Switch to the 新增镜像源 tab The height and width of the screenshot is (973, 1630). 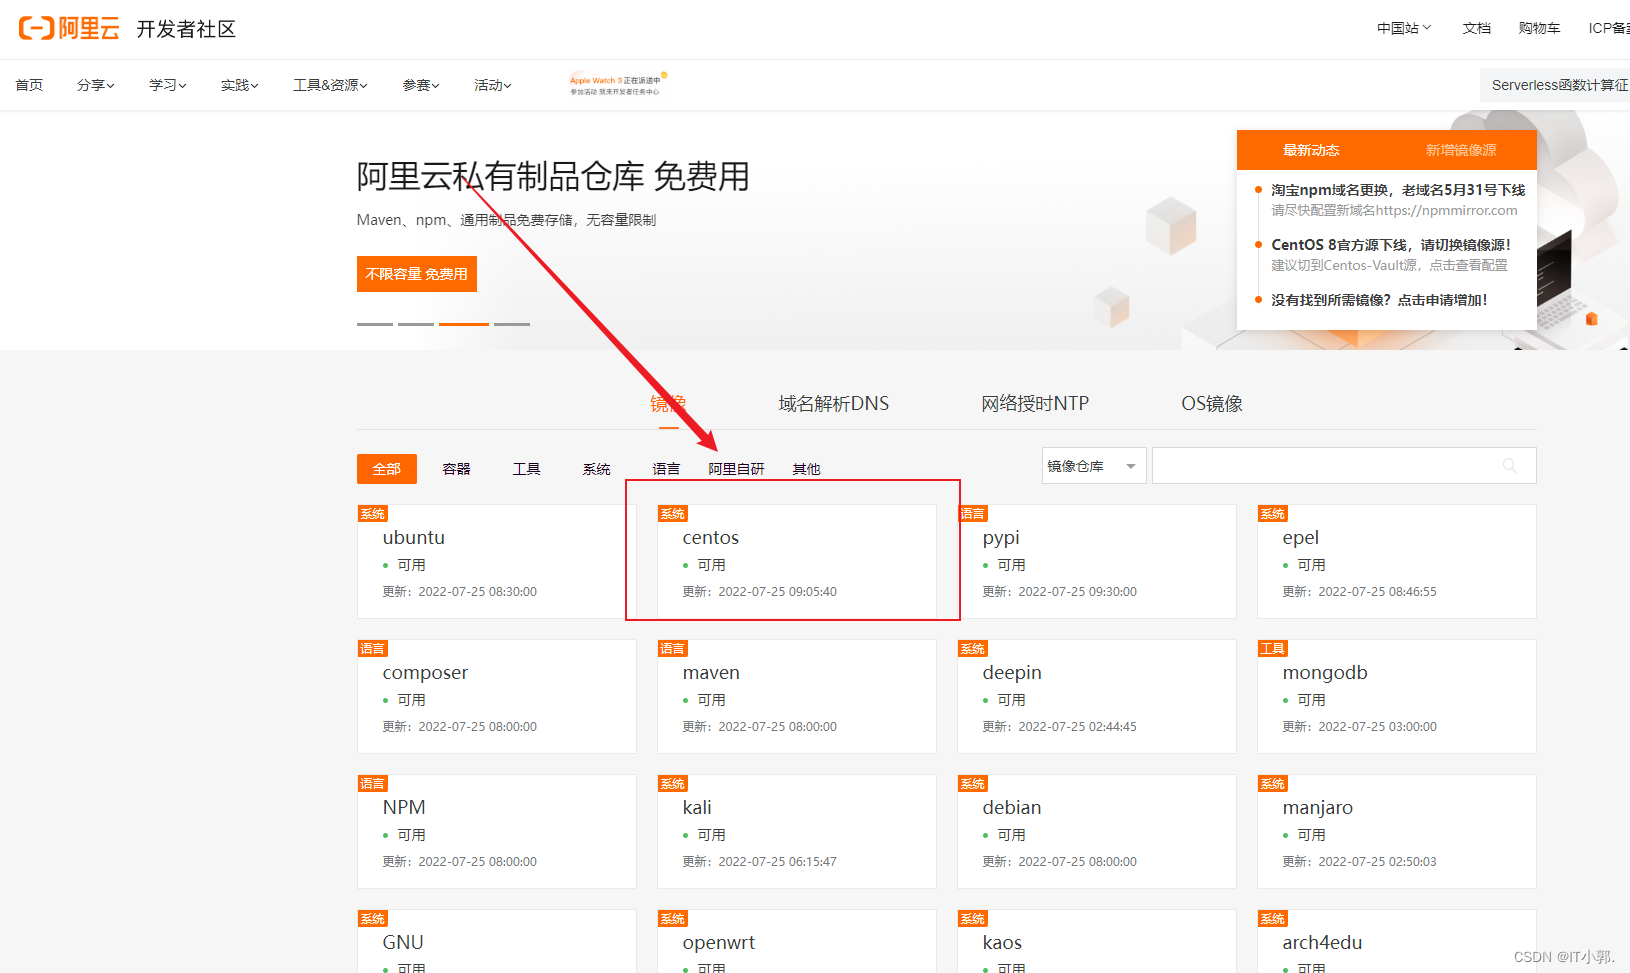click(1461, 150)
